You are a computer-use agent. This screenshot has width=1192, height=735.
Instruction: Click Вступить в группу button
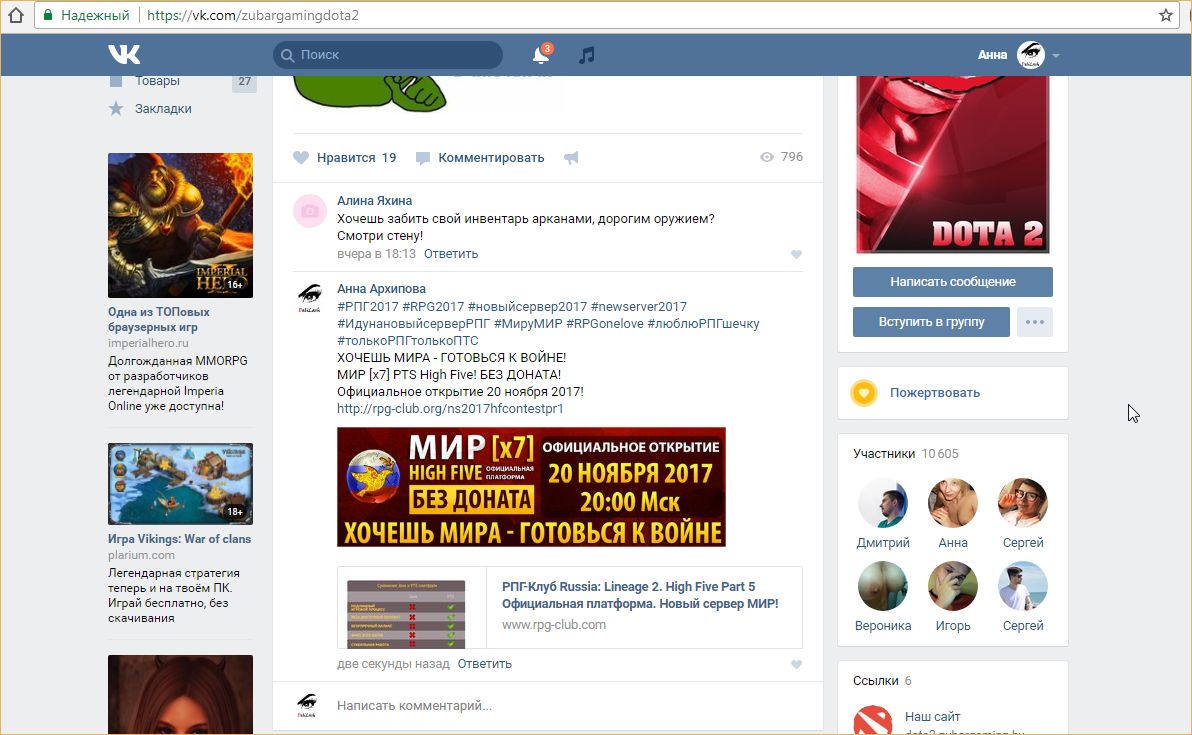point(931,322)
